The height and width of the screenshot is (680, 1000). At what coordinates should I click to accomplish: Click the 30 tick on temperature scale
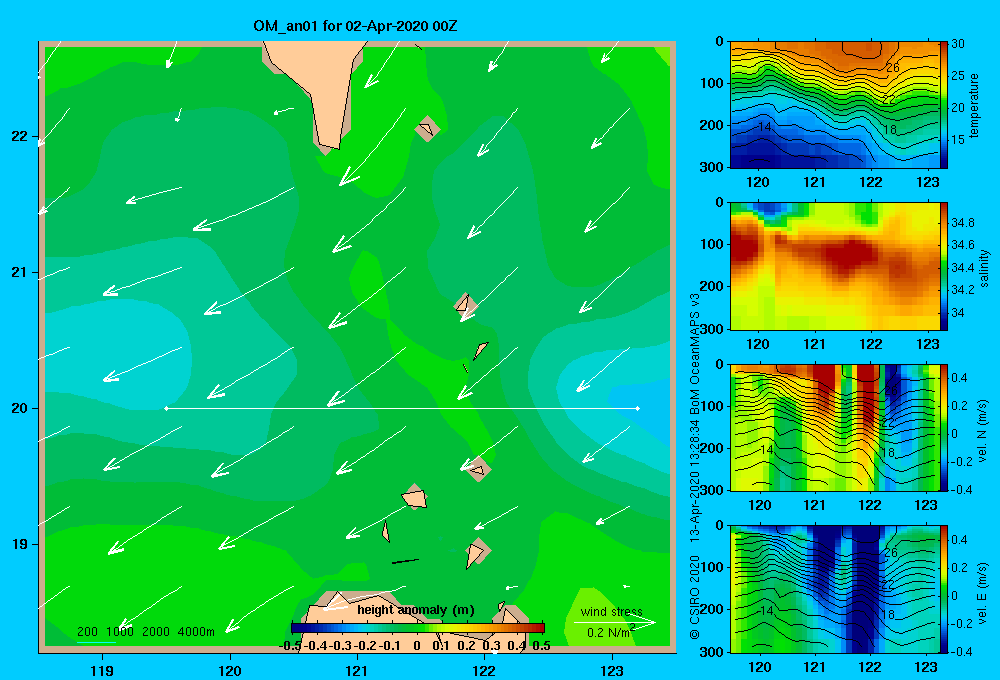coord(958,44)
